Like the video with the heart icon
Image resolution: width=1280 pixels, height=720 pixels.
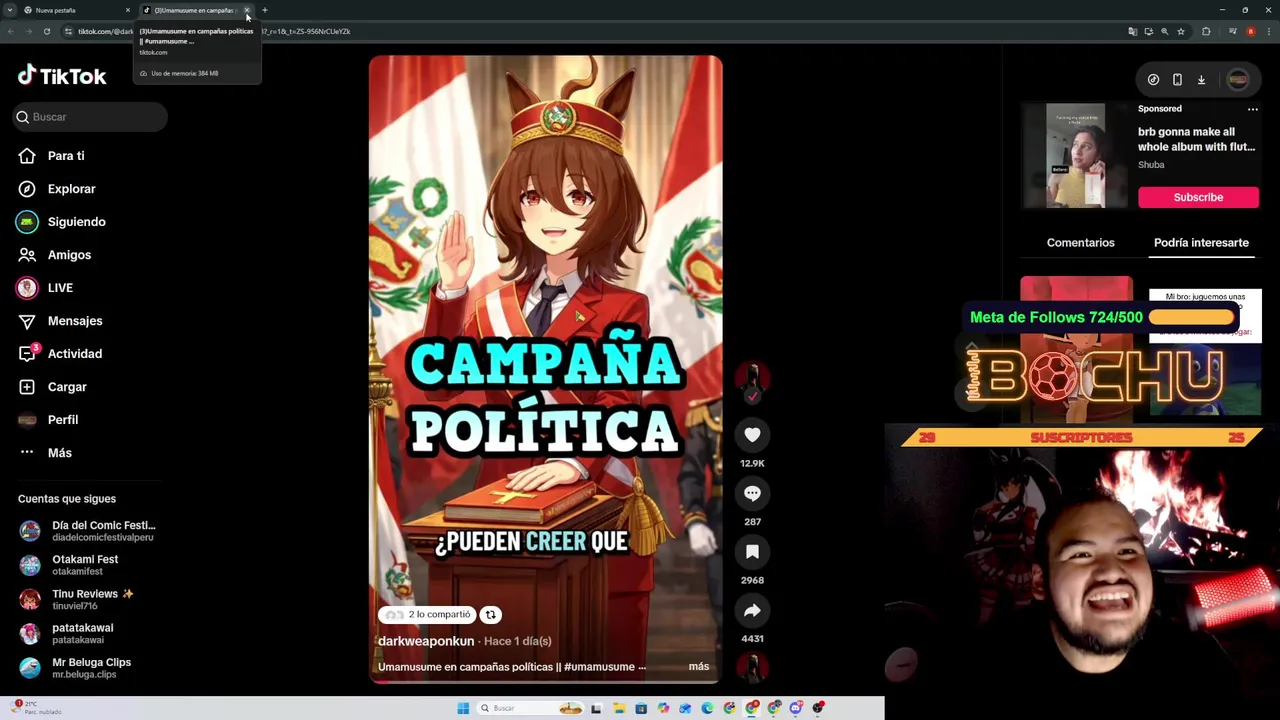coord(752,434)
